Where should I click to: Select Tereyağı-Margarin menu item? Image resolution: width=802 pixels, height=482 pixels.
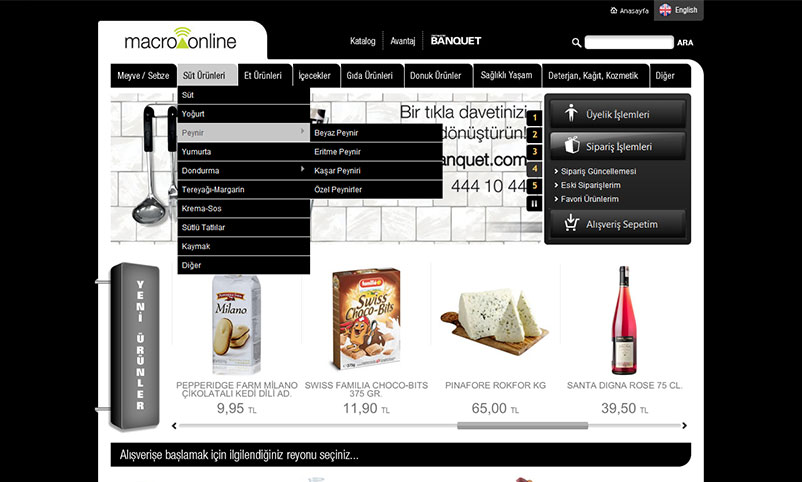point(243,189)
